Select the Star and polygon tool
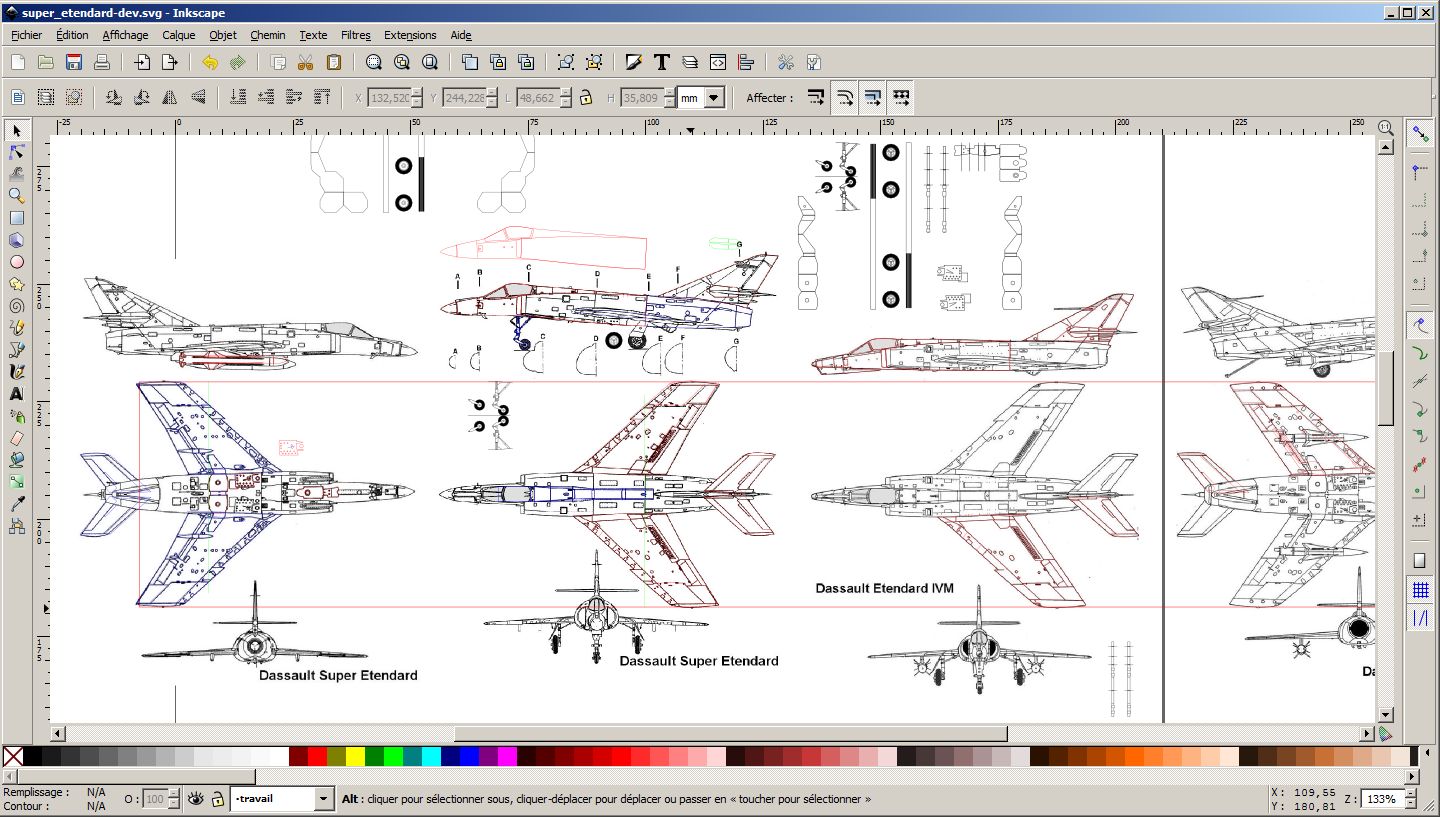 [x=17, y=284]
